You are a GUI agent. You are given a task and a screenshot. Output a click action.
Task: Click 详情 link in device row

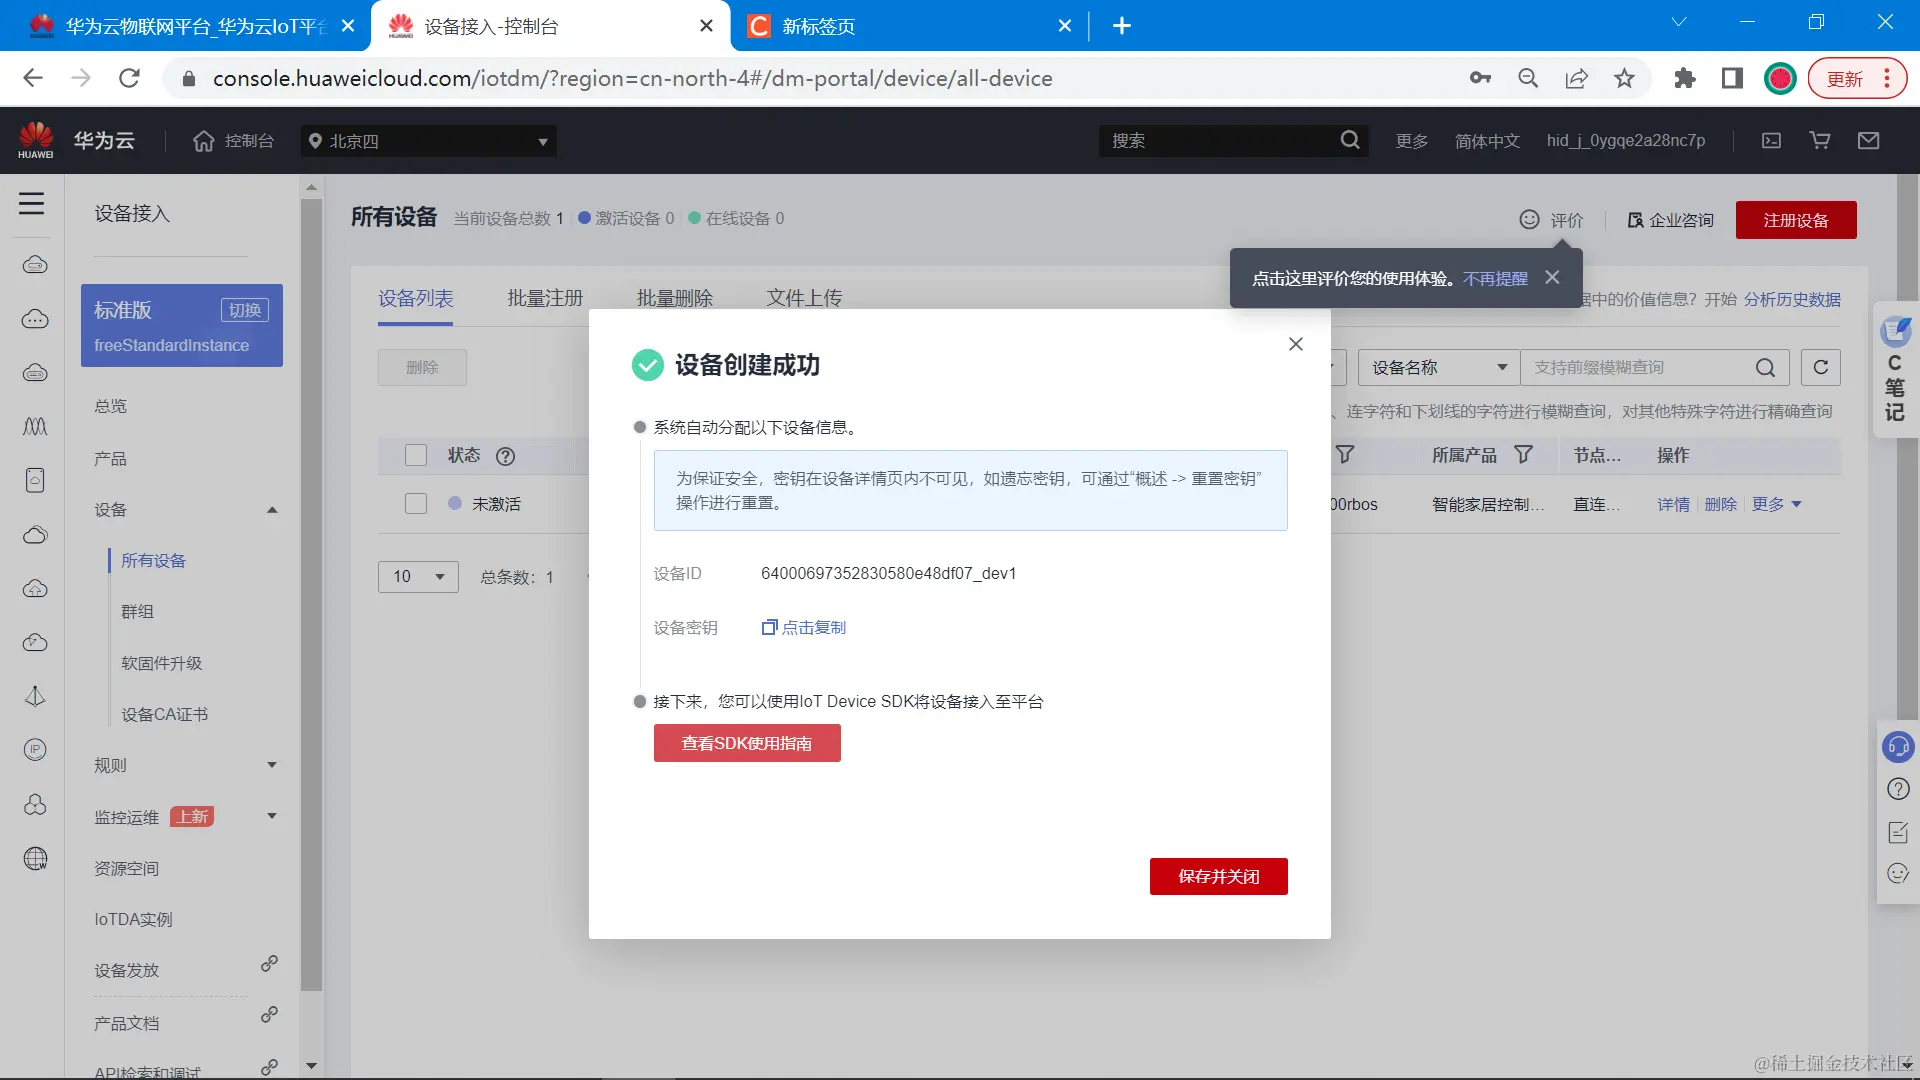1673,504
